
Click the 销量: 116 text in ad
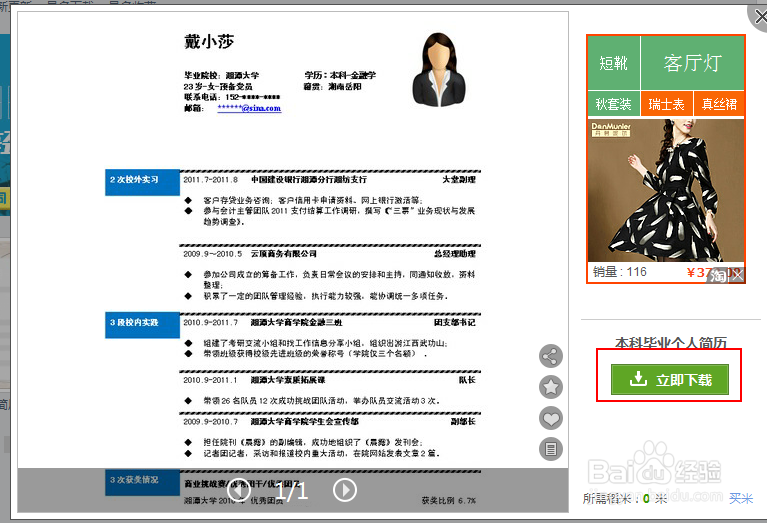point(620,272)
